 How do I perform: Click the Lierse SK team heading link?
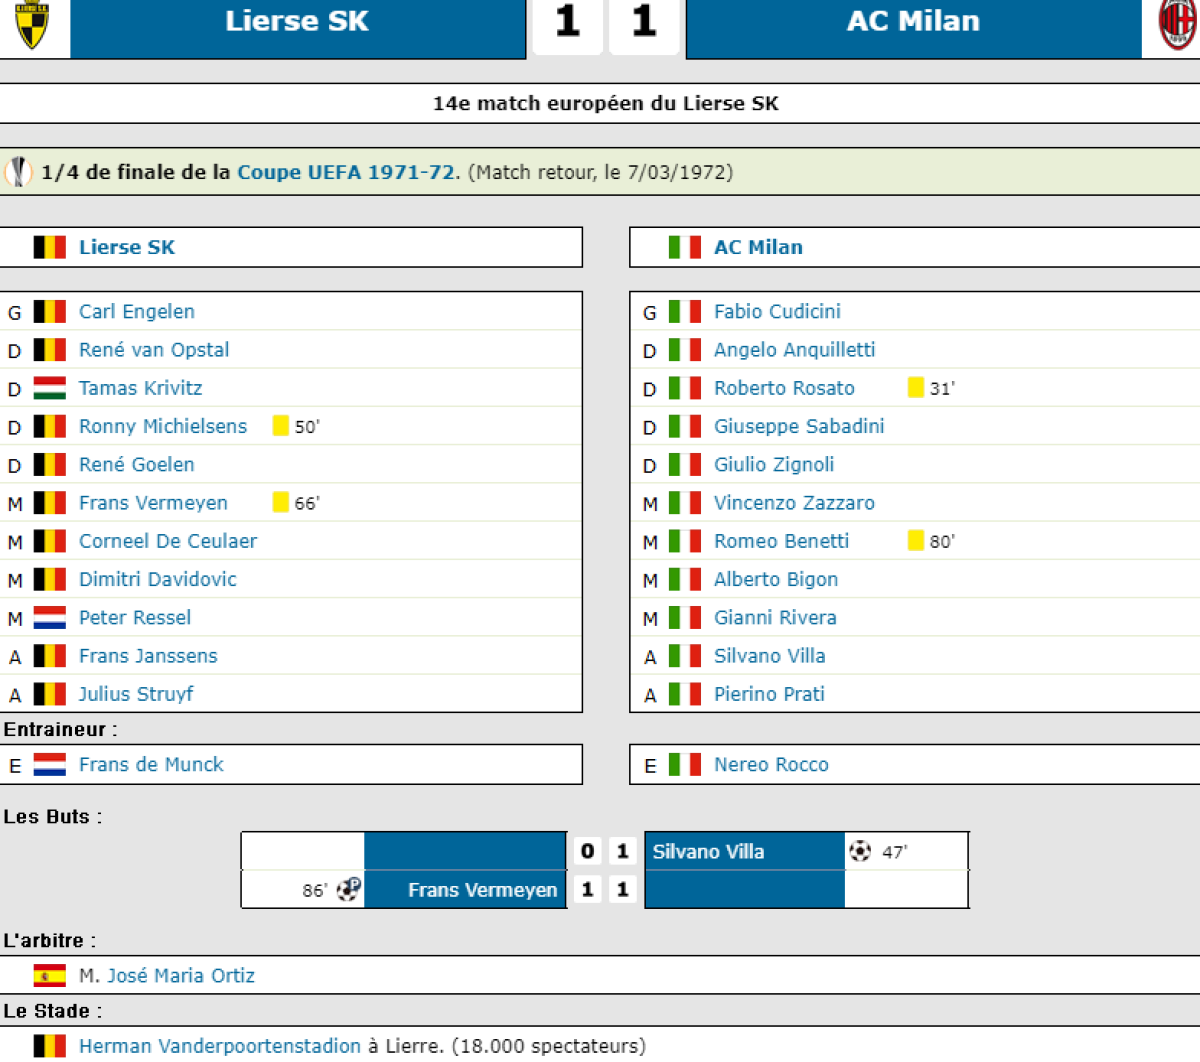click(127, 248)
